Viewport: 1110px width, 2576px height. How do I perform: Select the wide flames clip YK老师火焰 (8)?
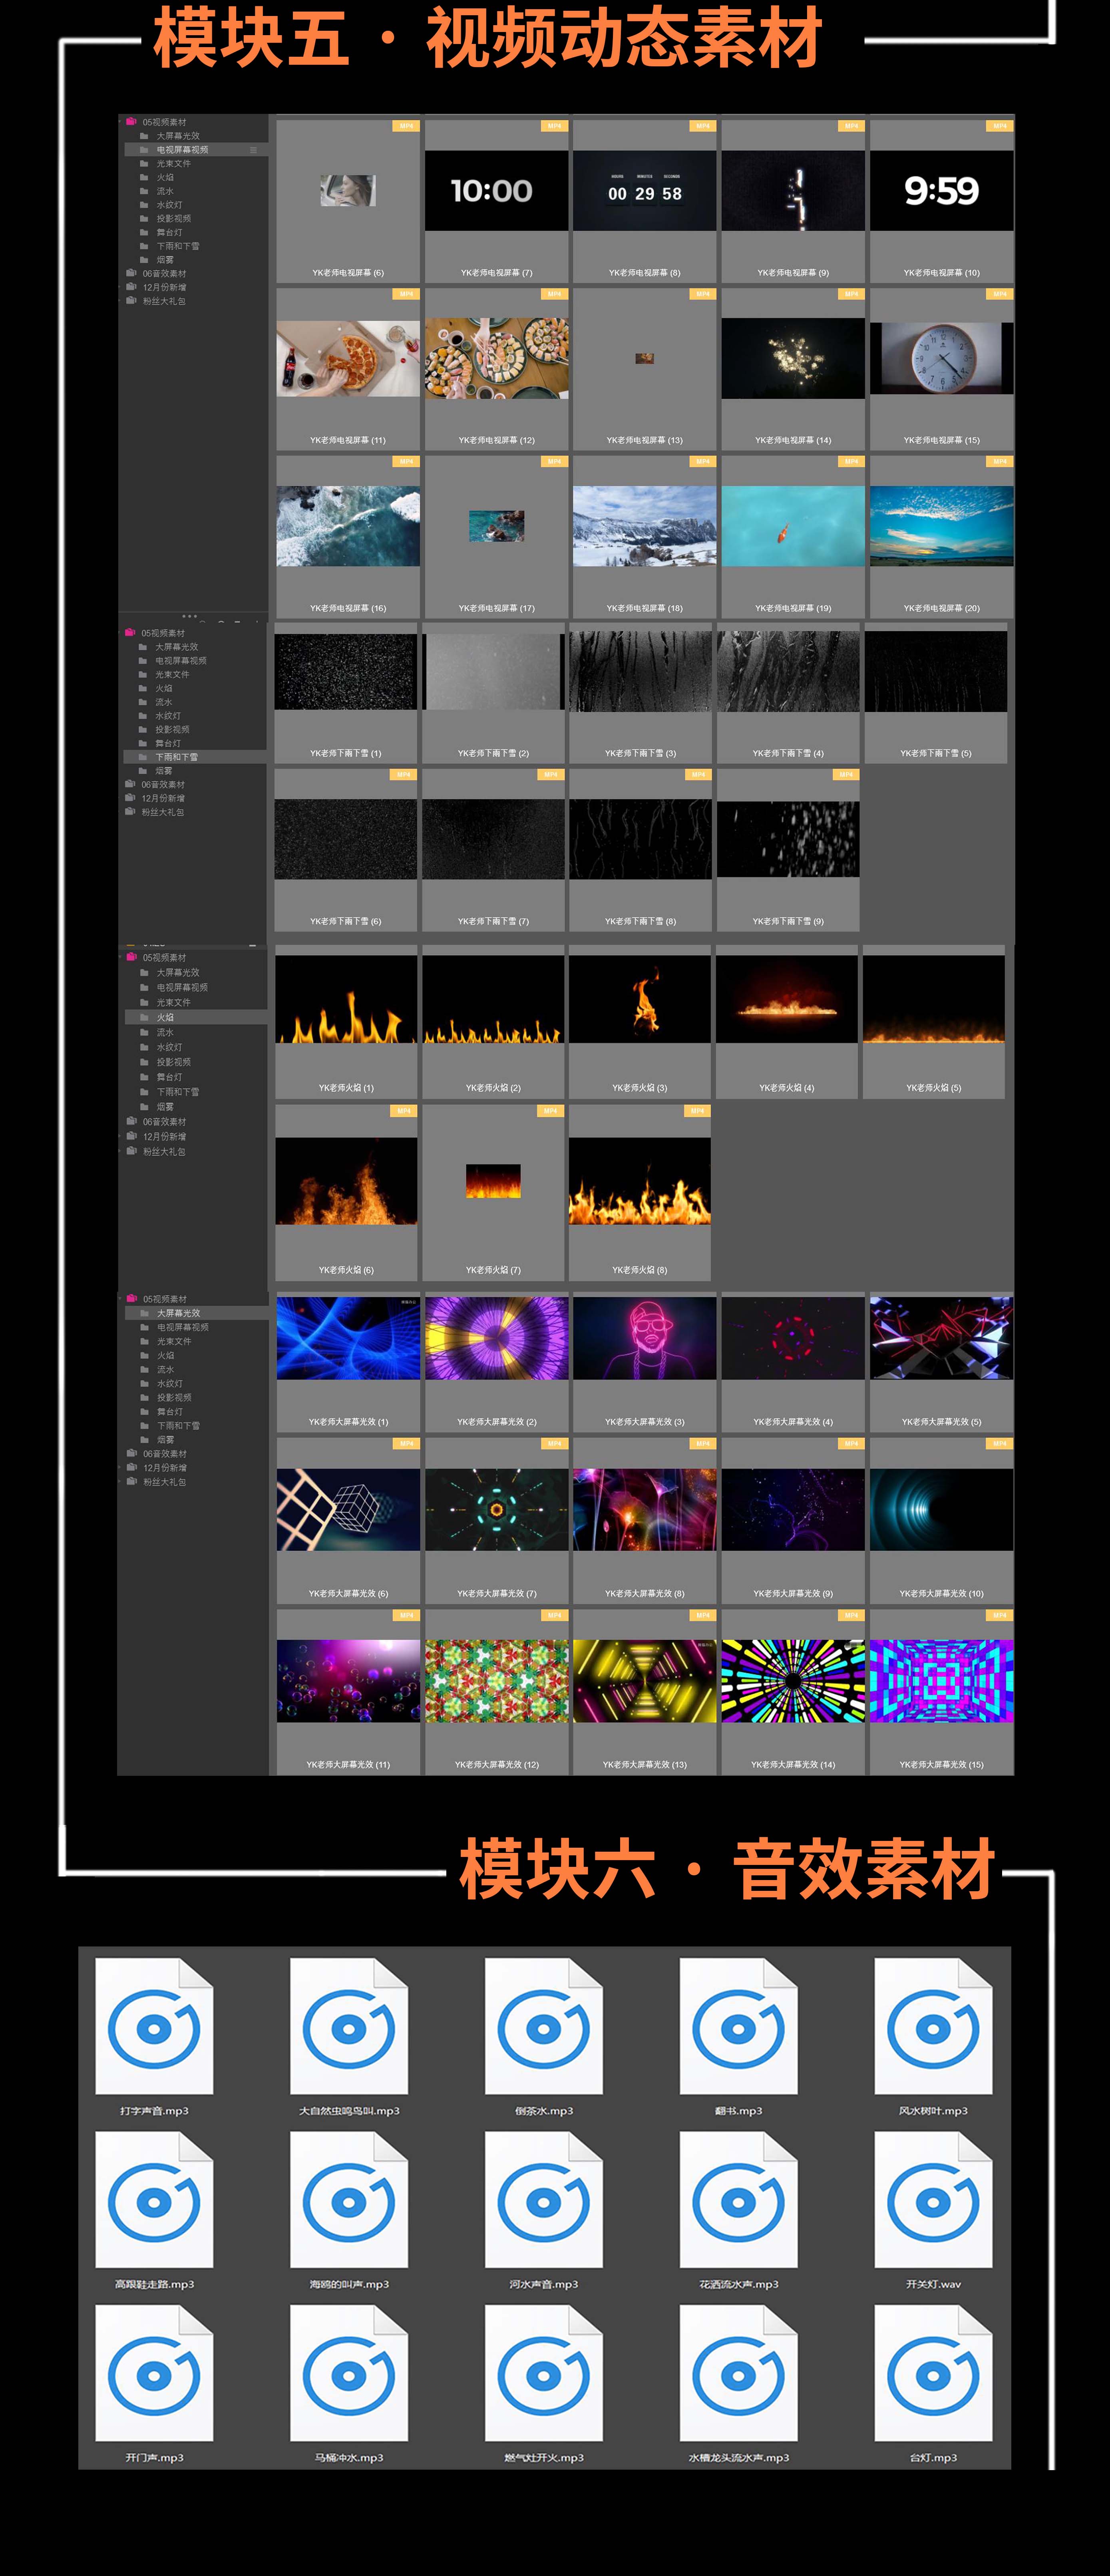(640, 1181)
